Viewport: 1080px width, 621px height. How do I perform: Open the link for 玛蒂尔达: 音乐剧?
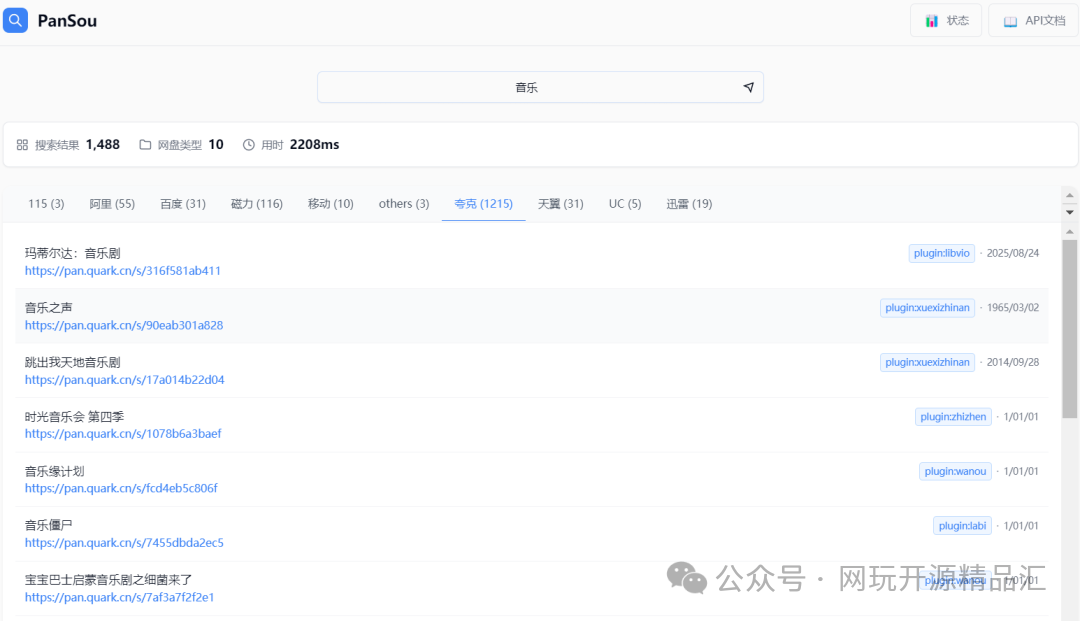(122, 270)
